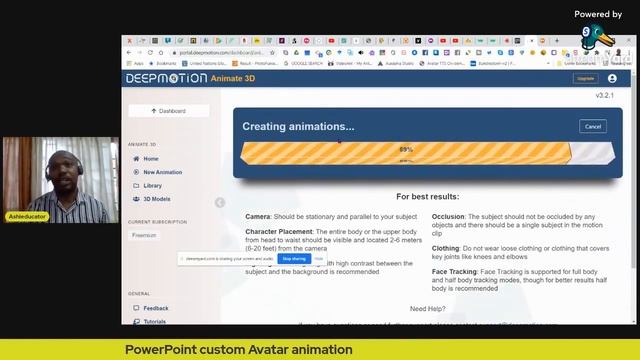The width and height of the screenshot is (640, 360).
Task: Click the Need Help? text
Action: point(427,309)
